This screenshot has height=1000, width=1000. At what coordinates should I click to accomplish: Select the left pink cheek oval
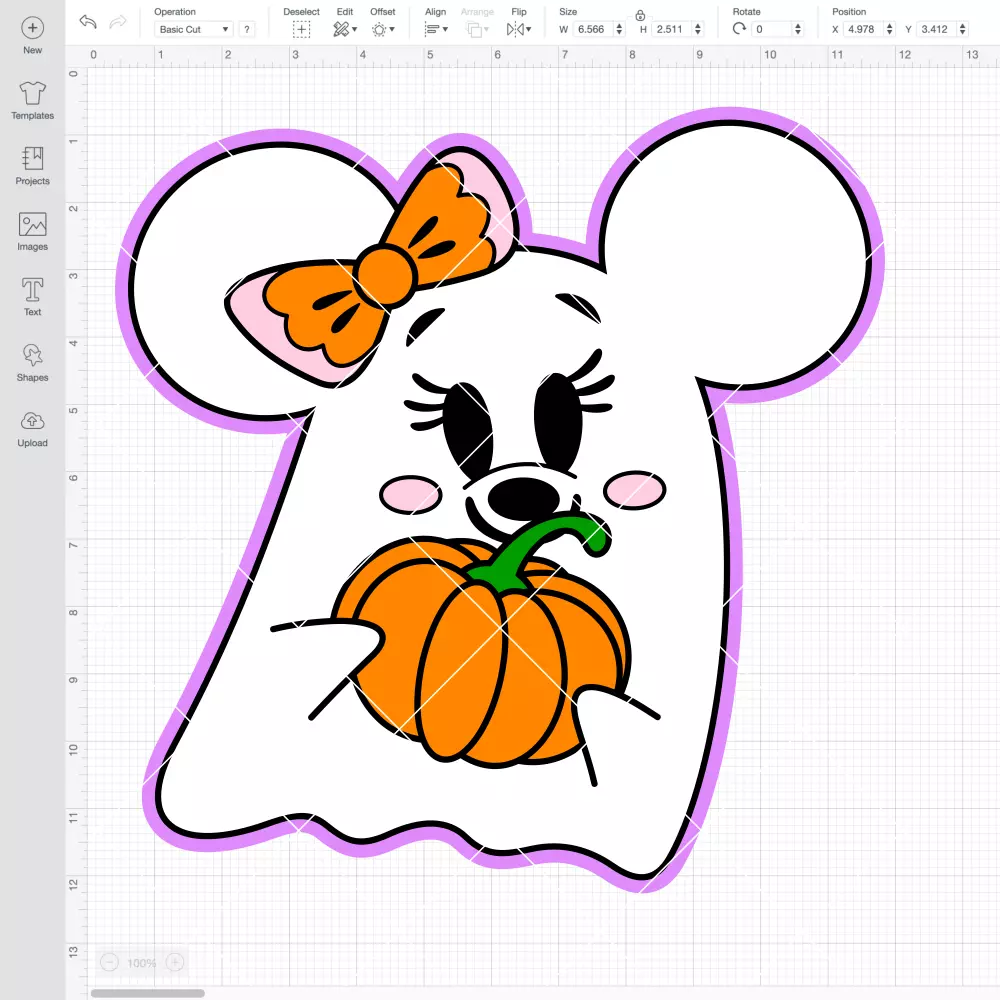click(411, 494)
